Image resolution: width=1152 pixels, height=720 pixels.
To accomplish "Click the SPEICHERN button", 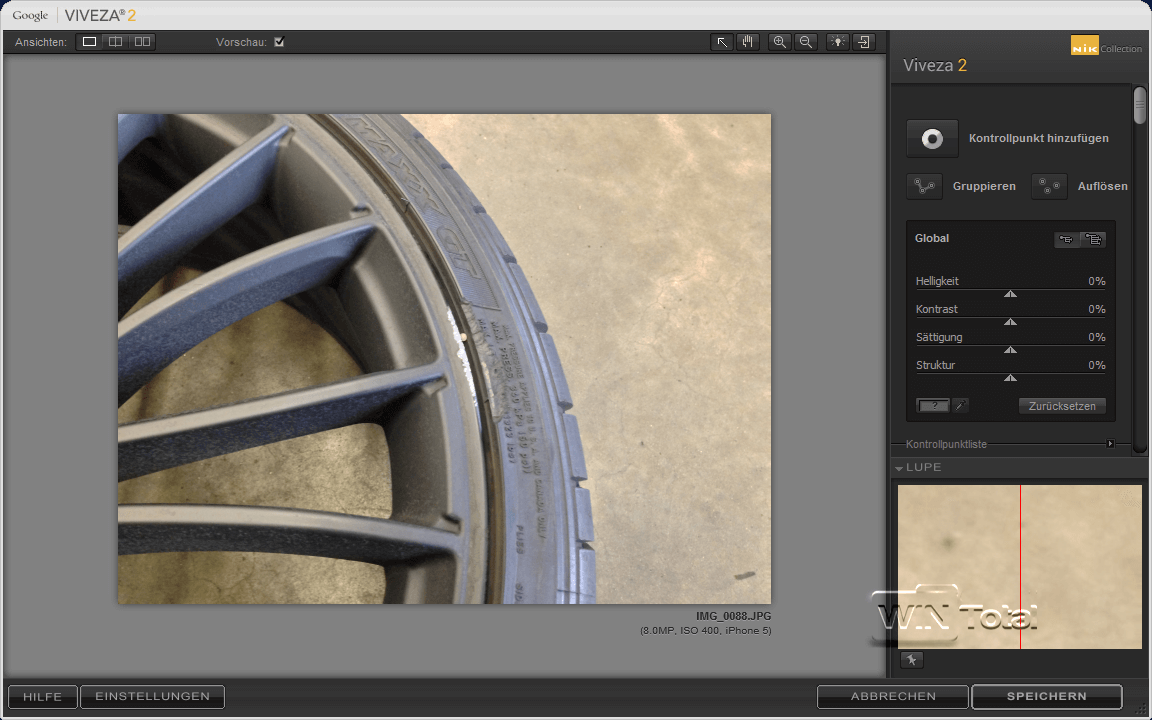I will pyautogui.click(x=1046, y=696).
